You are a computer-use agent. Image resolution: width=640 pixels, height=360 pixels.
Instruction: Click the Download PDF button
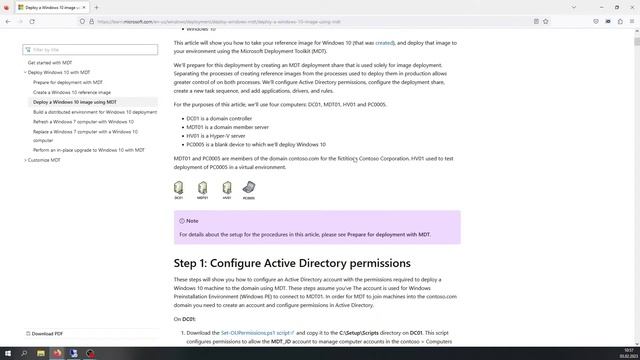tap(44, 333)
